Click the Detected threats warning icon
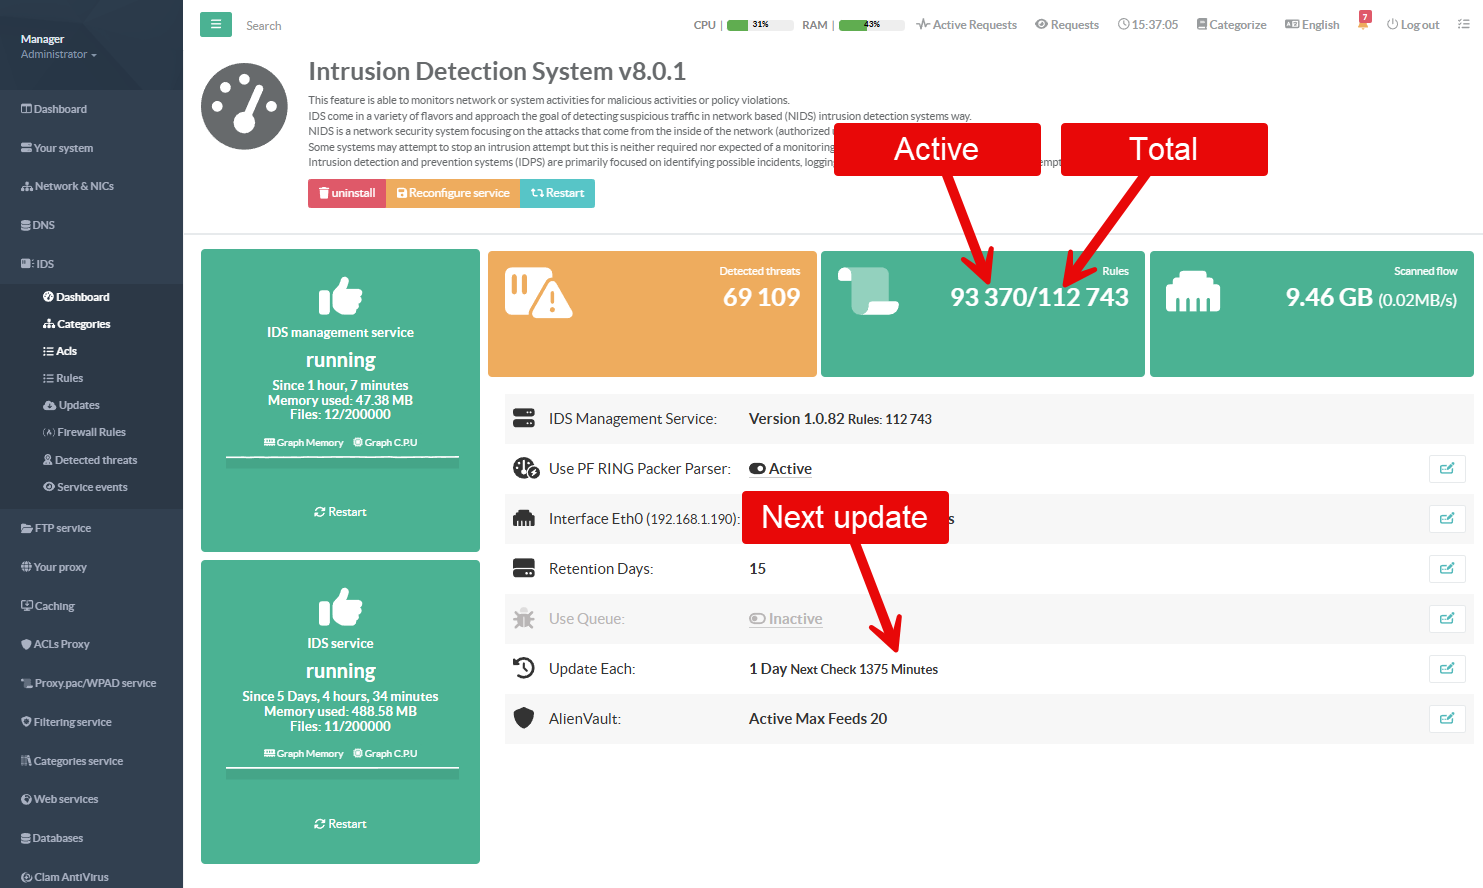 point(538,292)
